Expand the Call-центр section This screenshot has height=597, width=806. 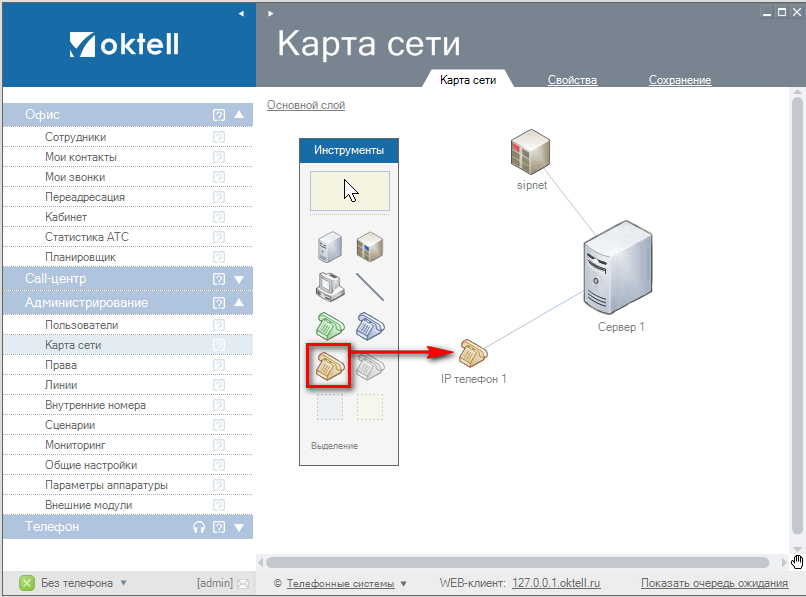click(239, 279)
